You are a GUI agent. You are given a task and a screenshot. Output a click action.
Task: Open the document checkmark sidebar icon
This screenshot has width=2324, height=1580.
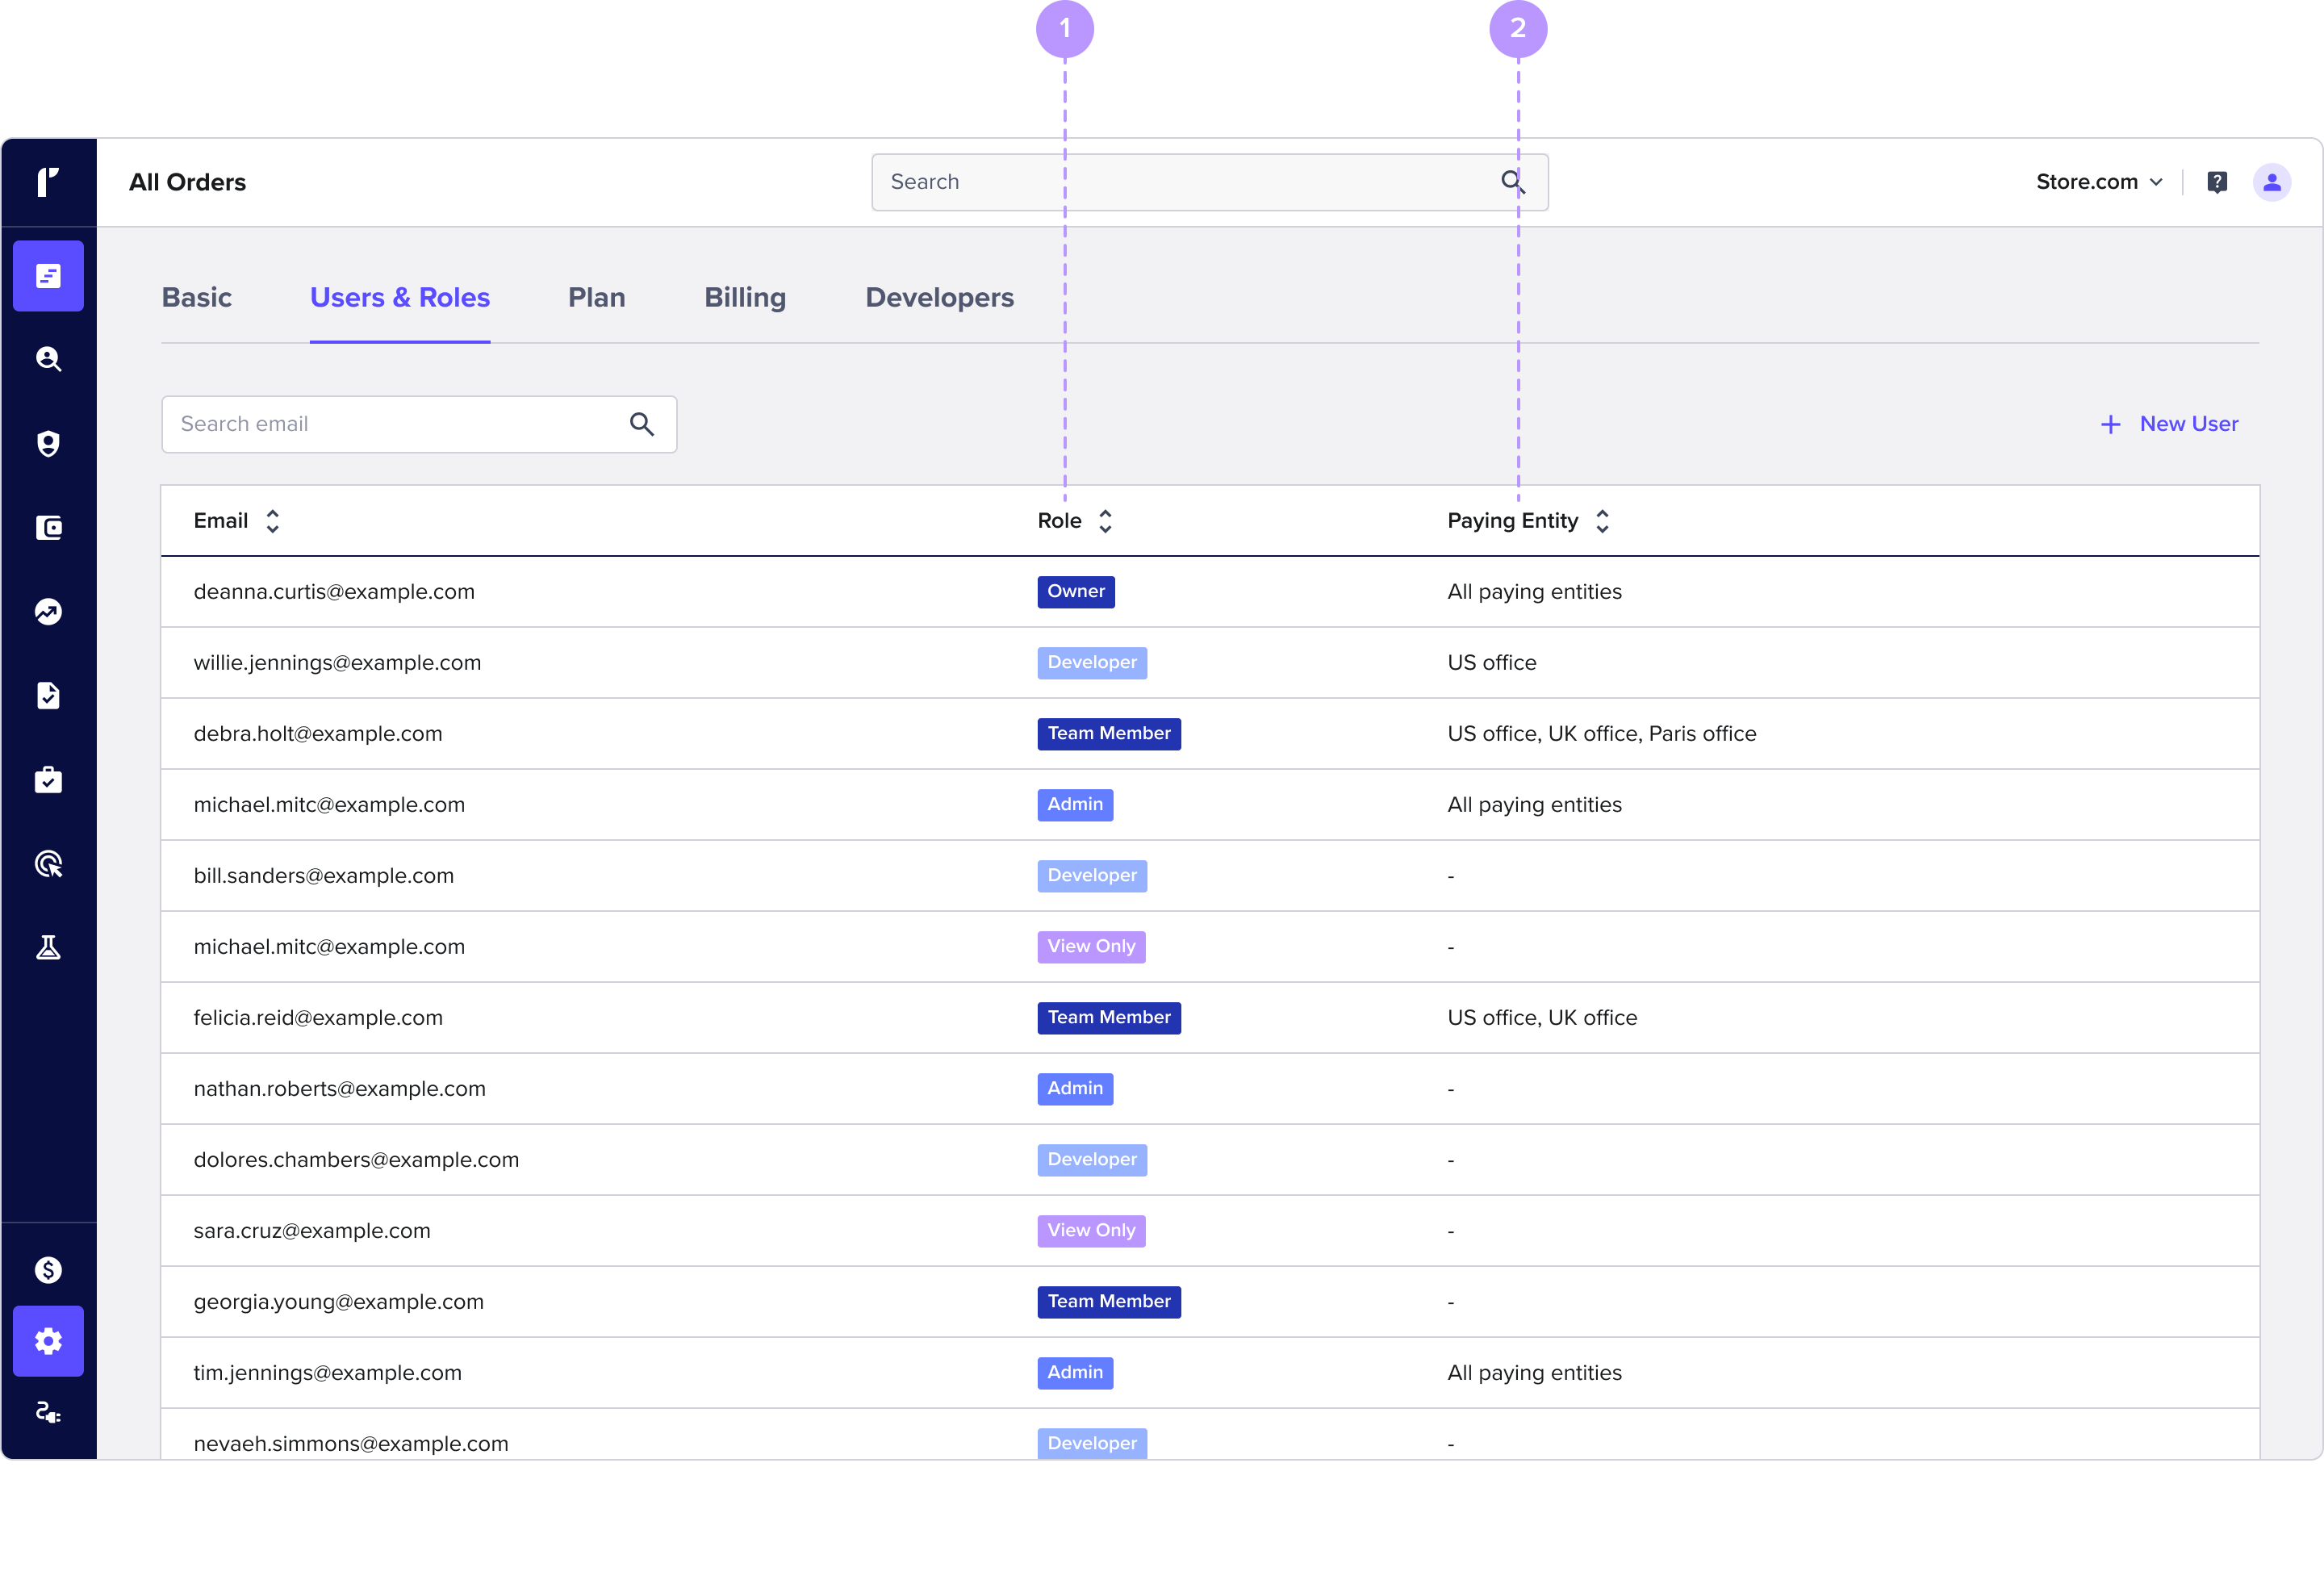click(48, 695)
